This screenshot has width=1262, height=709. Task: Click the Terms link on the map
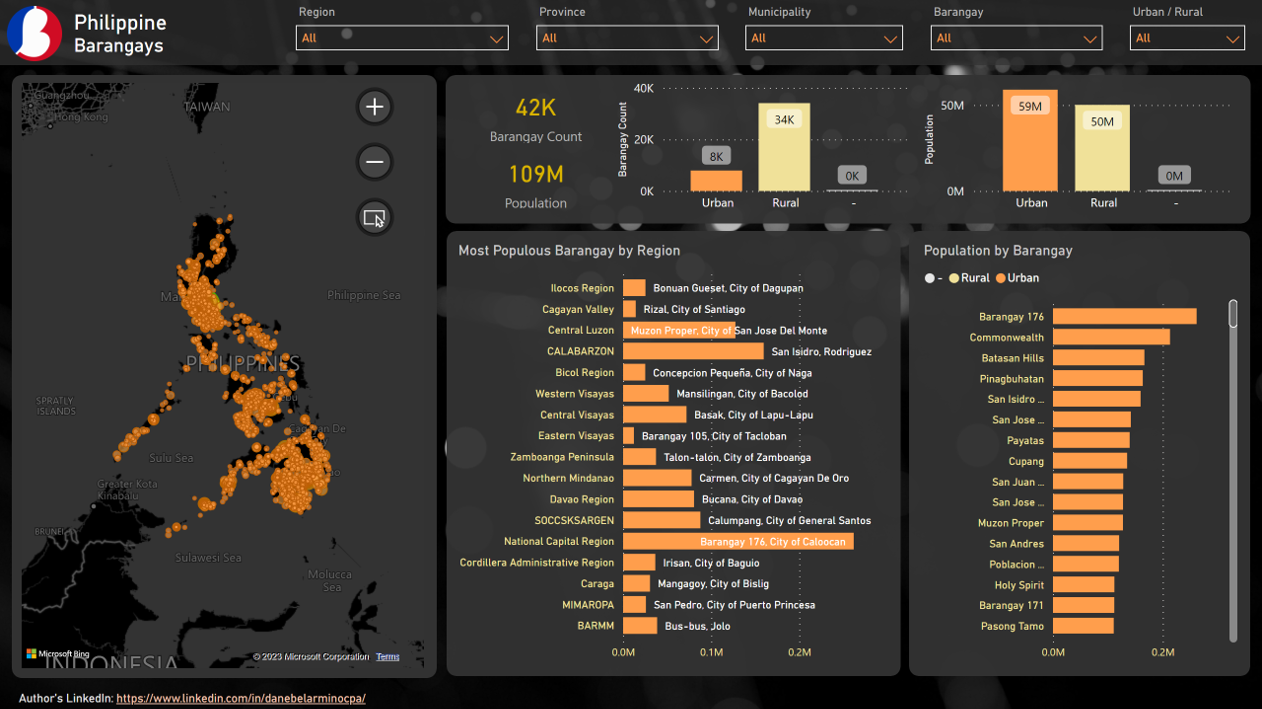click(x=388, y=657)
